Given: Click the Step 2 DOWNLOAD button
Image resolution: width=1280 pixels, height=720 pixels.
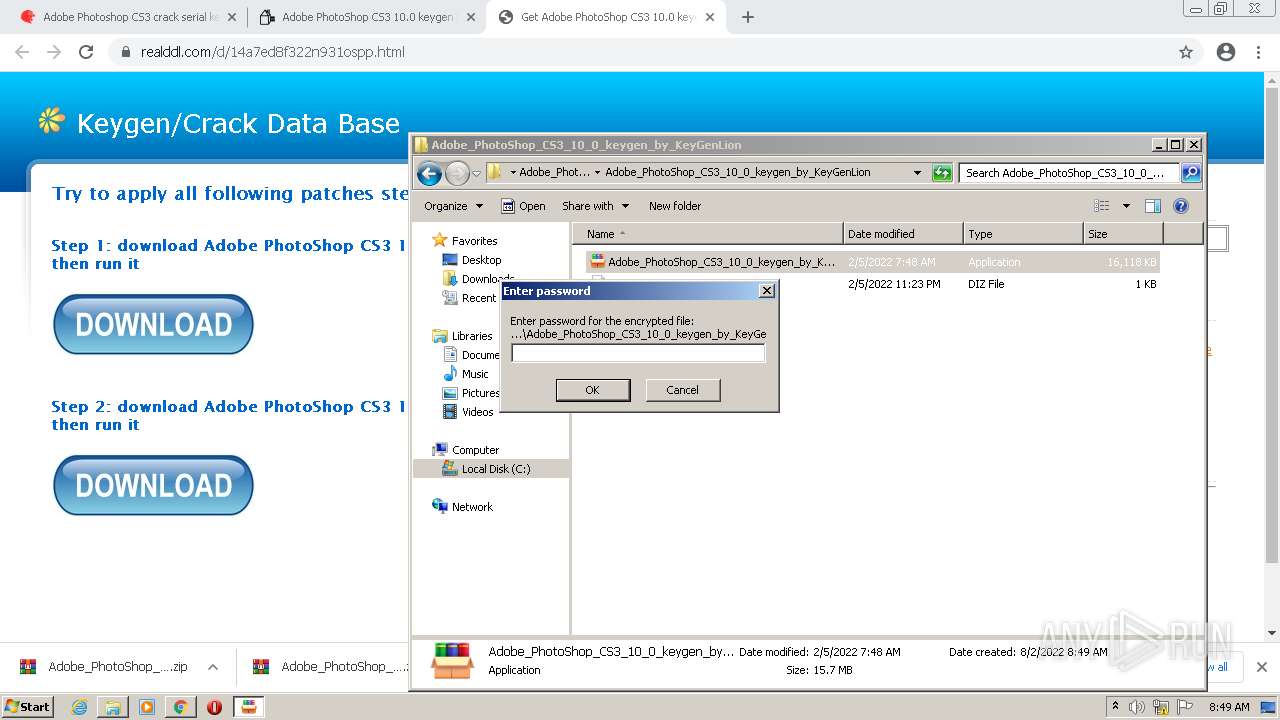Looking at the screenshot, I should (153, 485).
